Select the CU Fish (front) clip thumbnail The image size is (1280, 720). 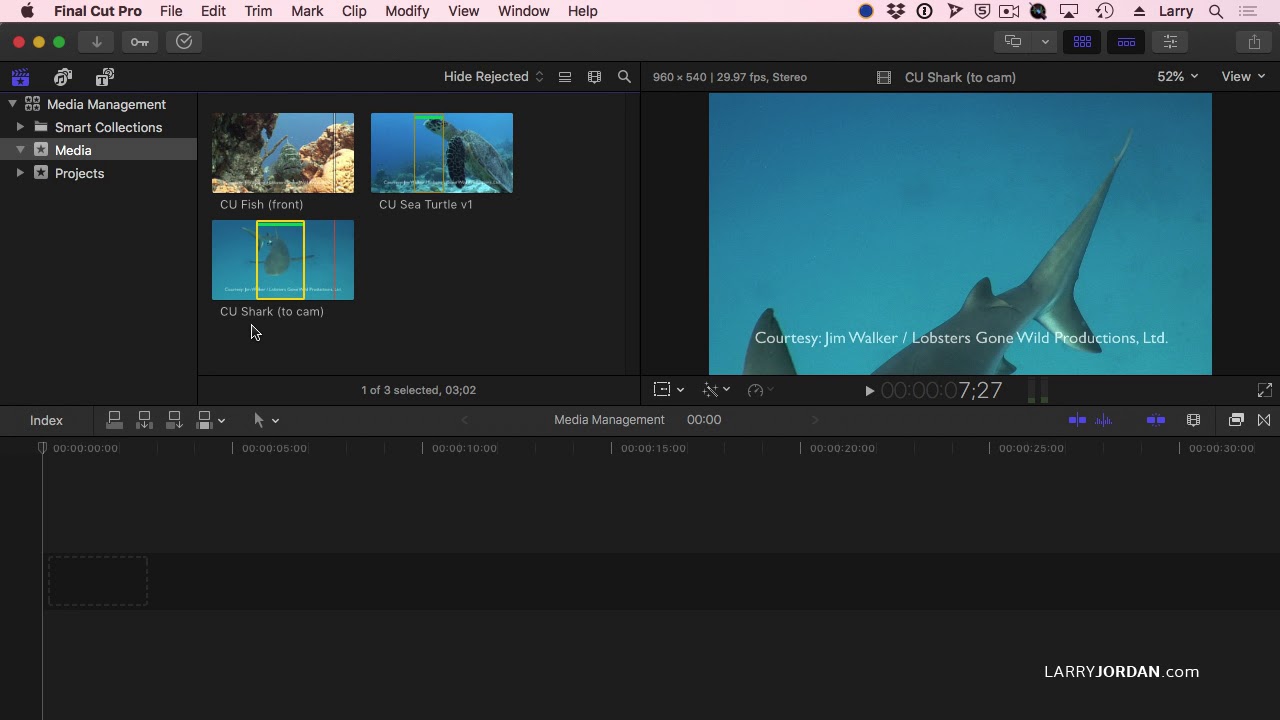click(283, 153)
